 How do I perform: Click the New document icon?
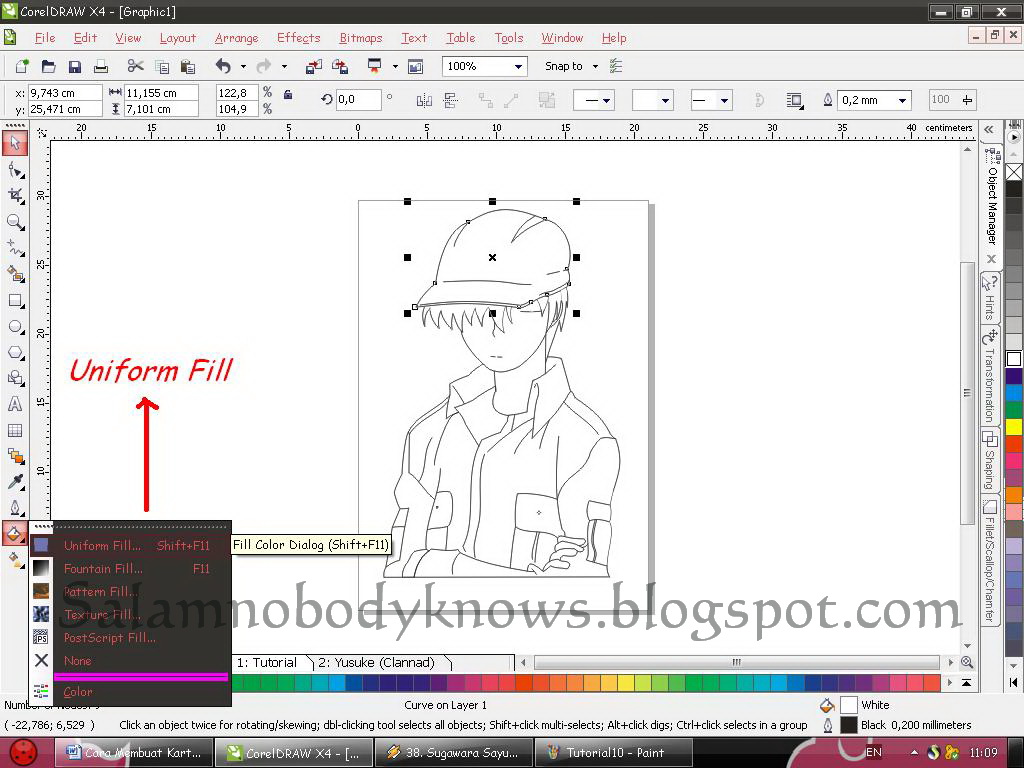(22, 66)
